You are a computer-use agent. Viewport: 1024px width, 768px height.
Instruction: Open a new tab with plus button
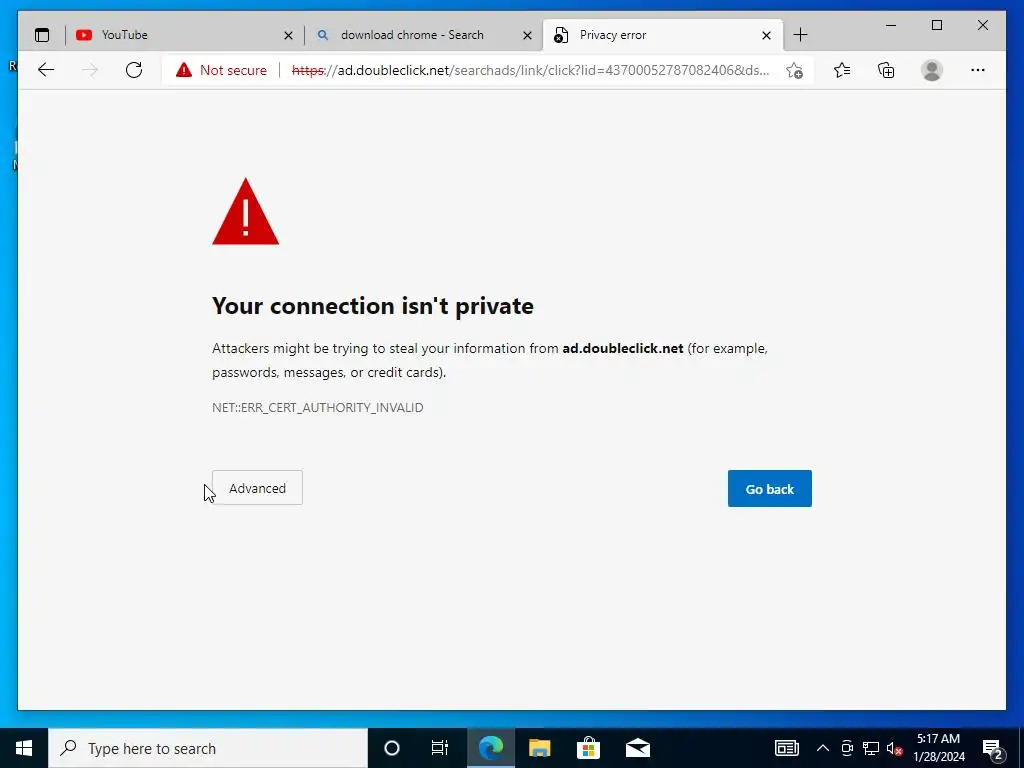pos(800,35)
